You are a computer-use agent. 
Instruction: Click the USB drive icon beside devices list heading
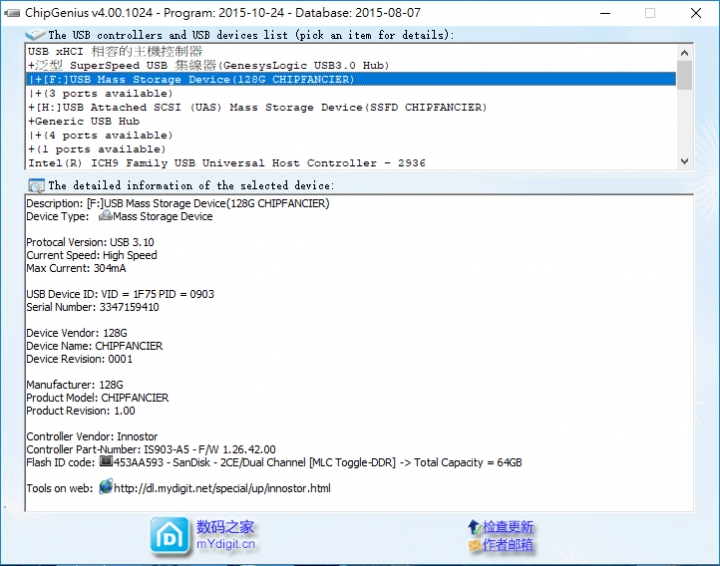pos(35,34)
